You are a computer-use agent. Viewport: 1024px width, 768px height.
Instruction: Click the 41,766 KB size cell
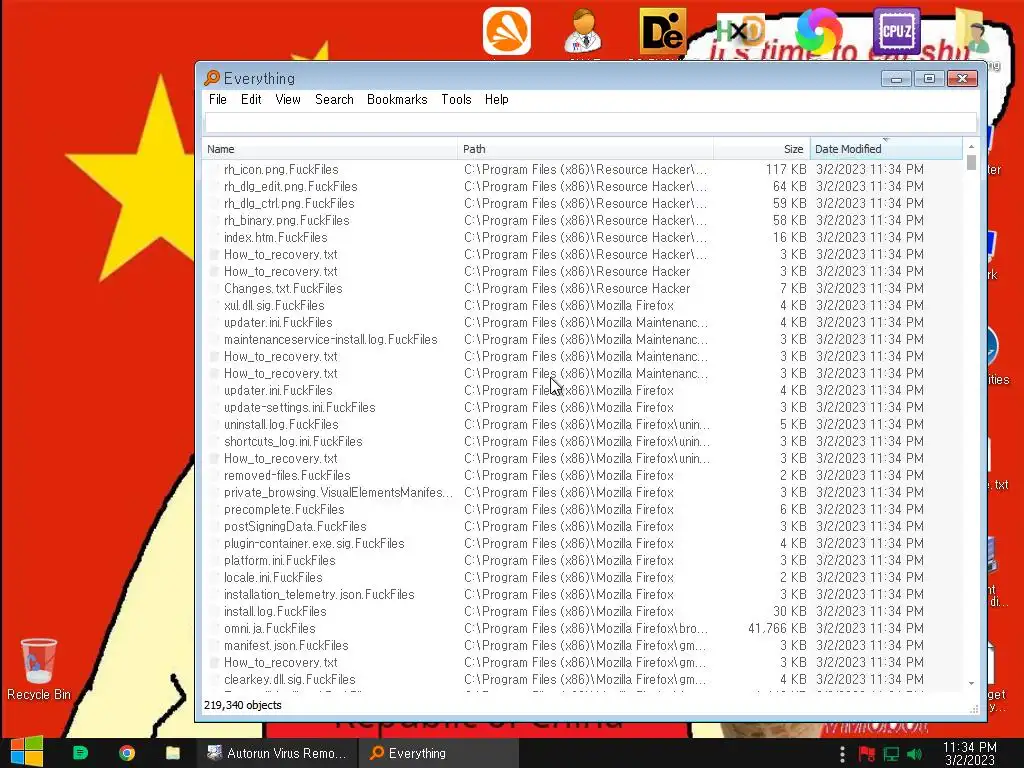point(777,628)
